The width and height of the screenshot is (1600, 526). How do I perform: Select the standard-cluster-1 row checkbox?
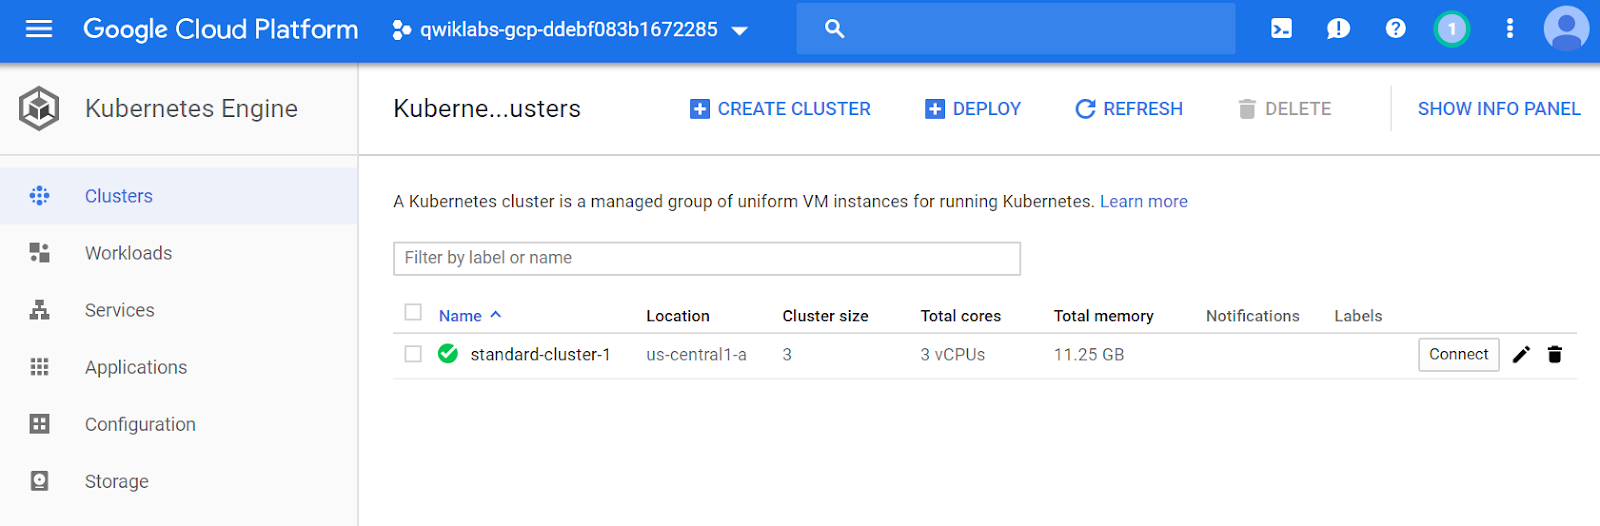point(413,354)
